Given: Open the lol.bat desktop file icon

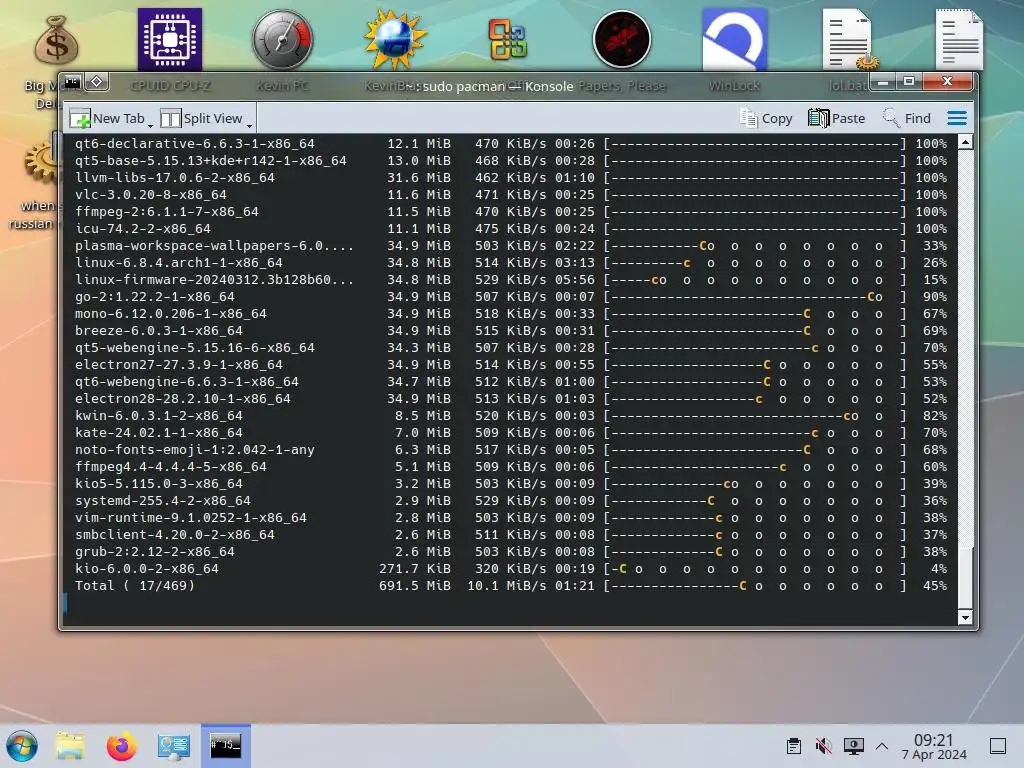Looking at the screenshot, I should [848, 50].
